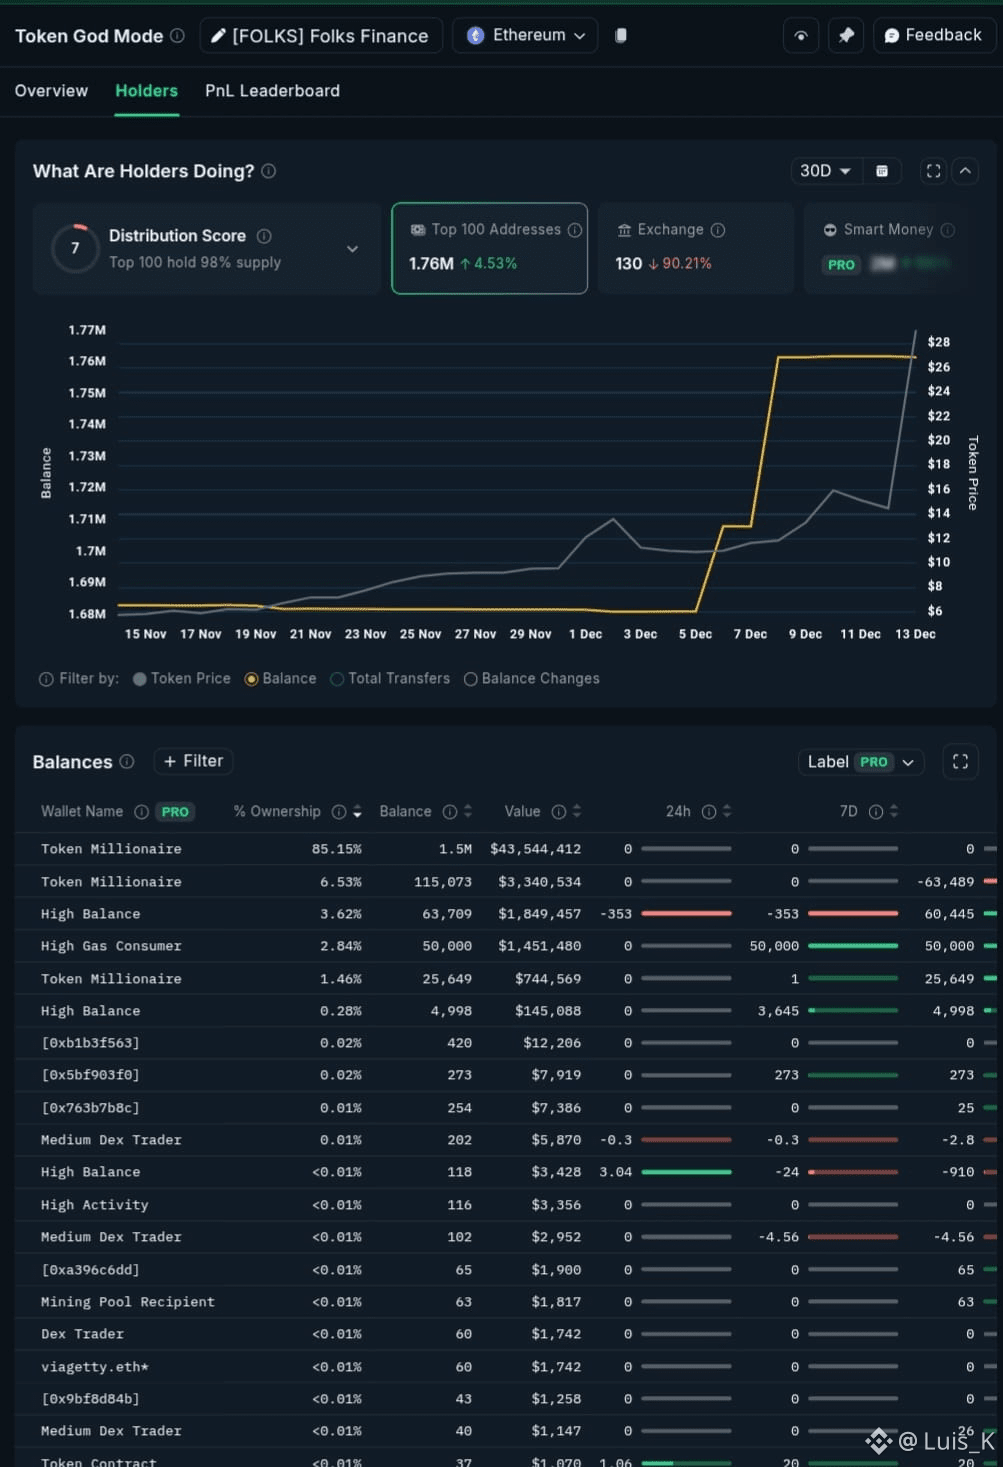Expand the Distribution Score chevron
1003x1467 pixels.
pyautogui.click(x=352, y=249)
